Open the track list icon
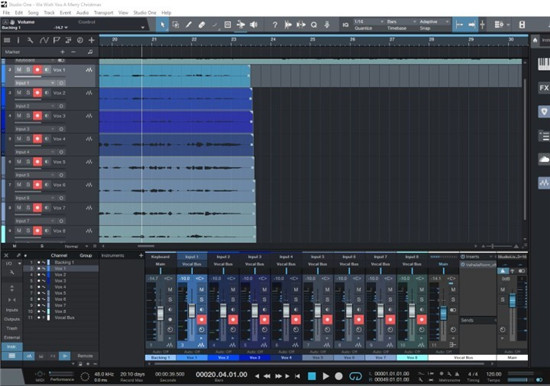 pyautogui.click(x=7, y=40)
